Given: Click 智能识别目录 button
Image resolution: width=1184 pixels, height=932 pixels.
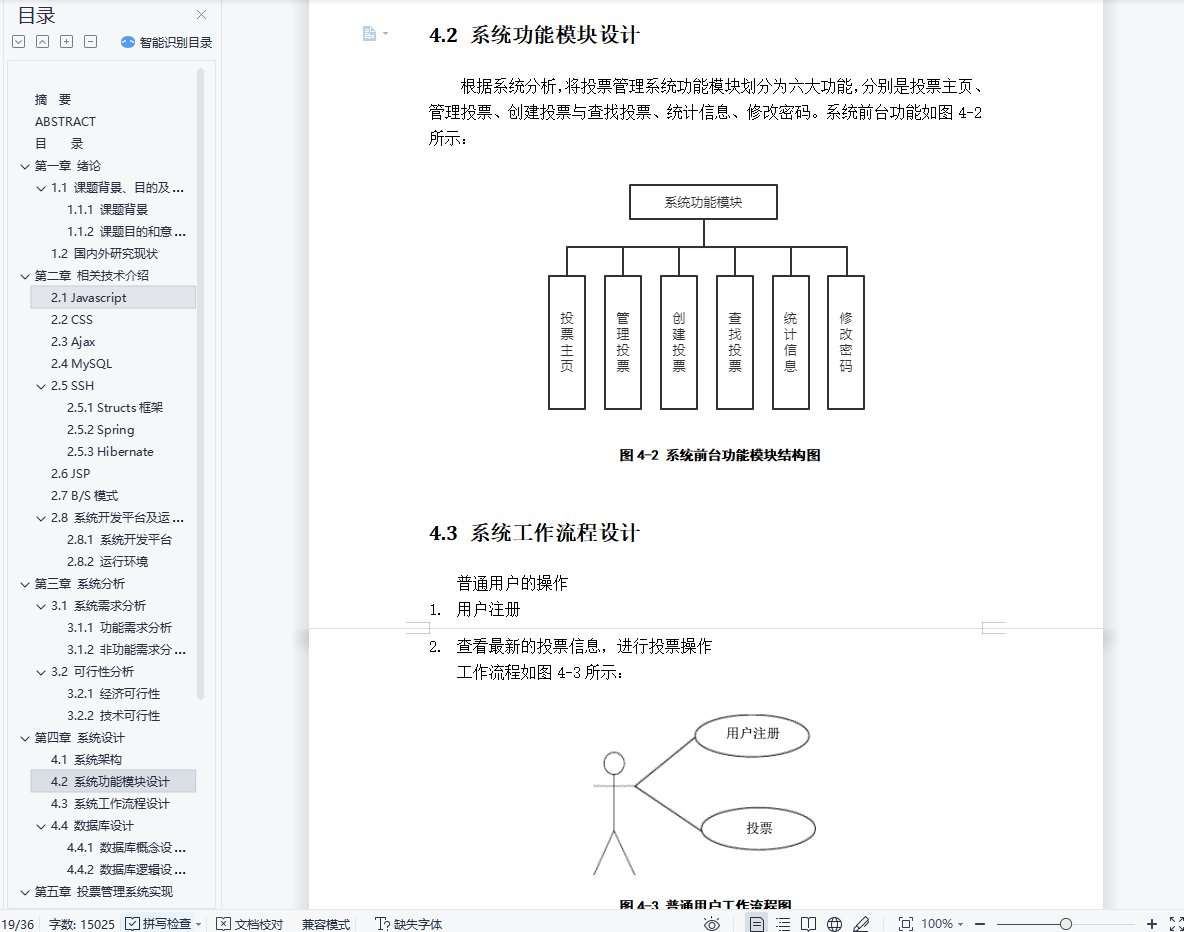Looking at the screenshot, I should coord(166,42).
